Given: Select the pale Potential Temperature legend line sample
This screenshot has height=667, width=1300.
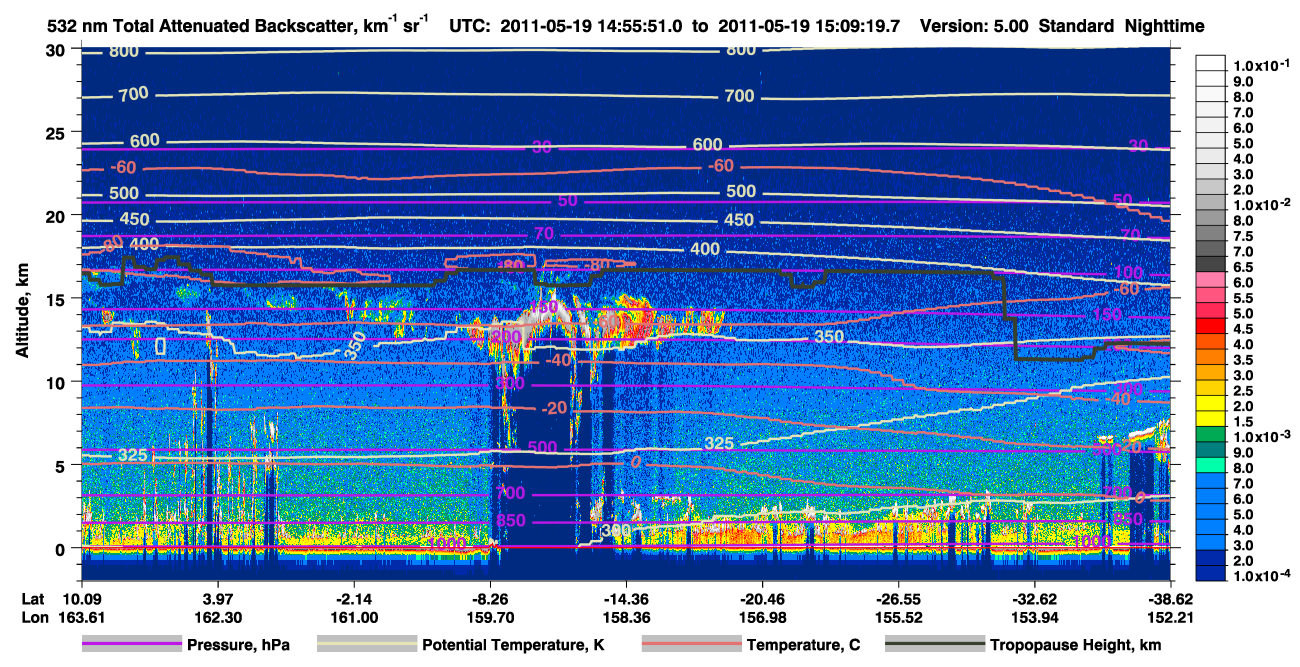Looking at the screenshot, I should pos(367,644).
